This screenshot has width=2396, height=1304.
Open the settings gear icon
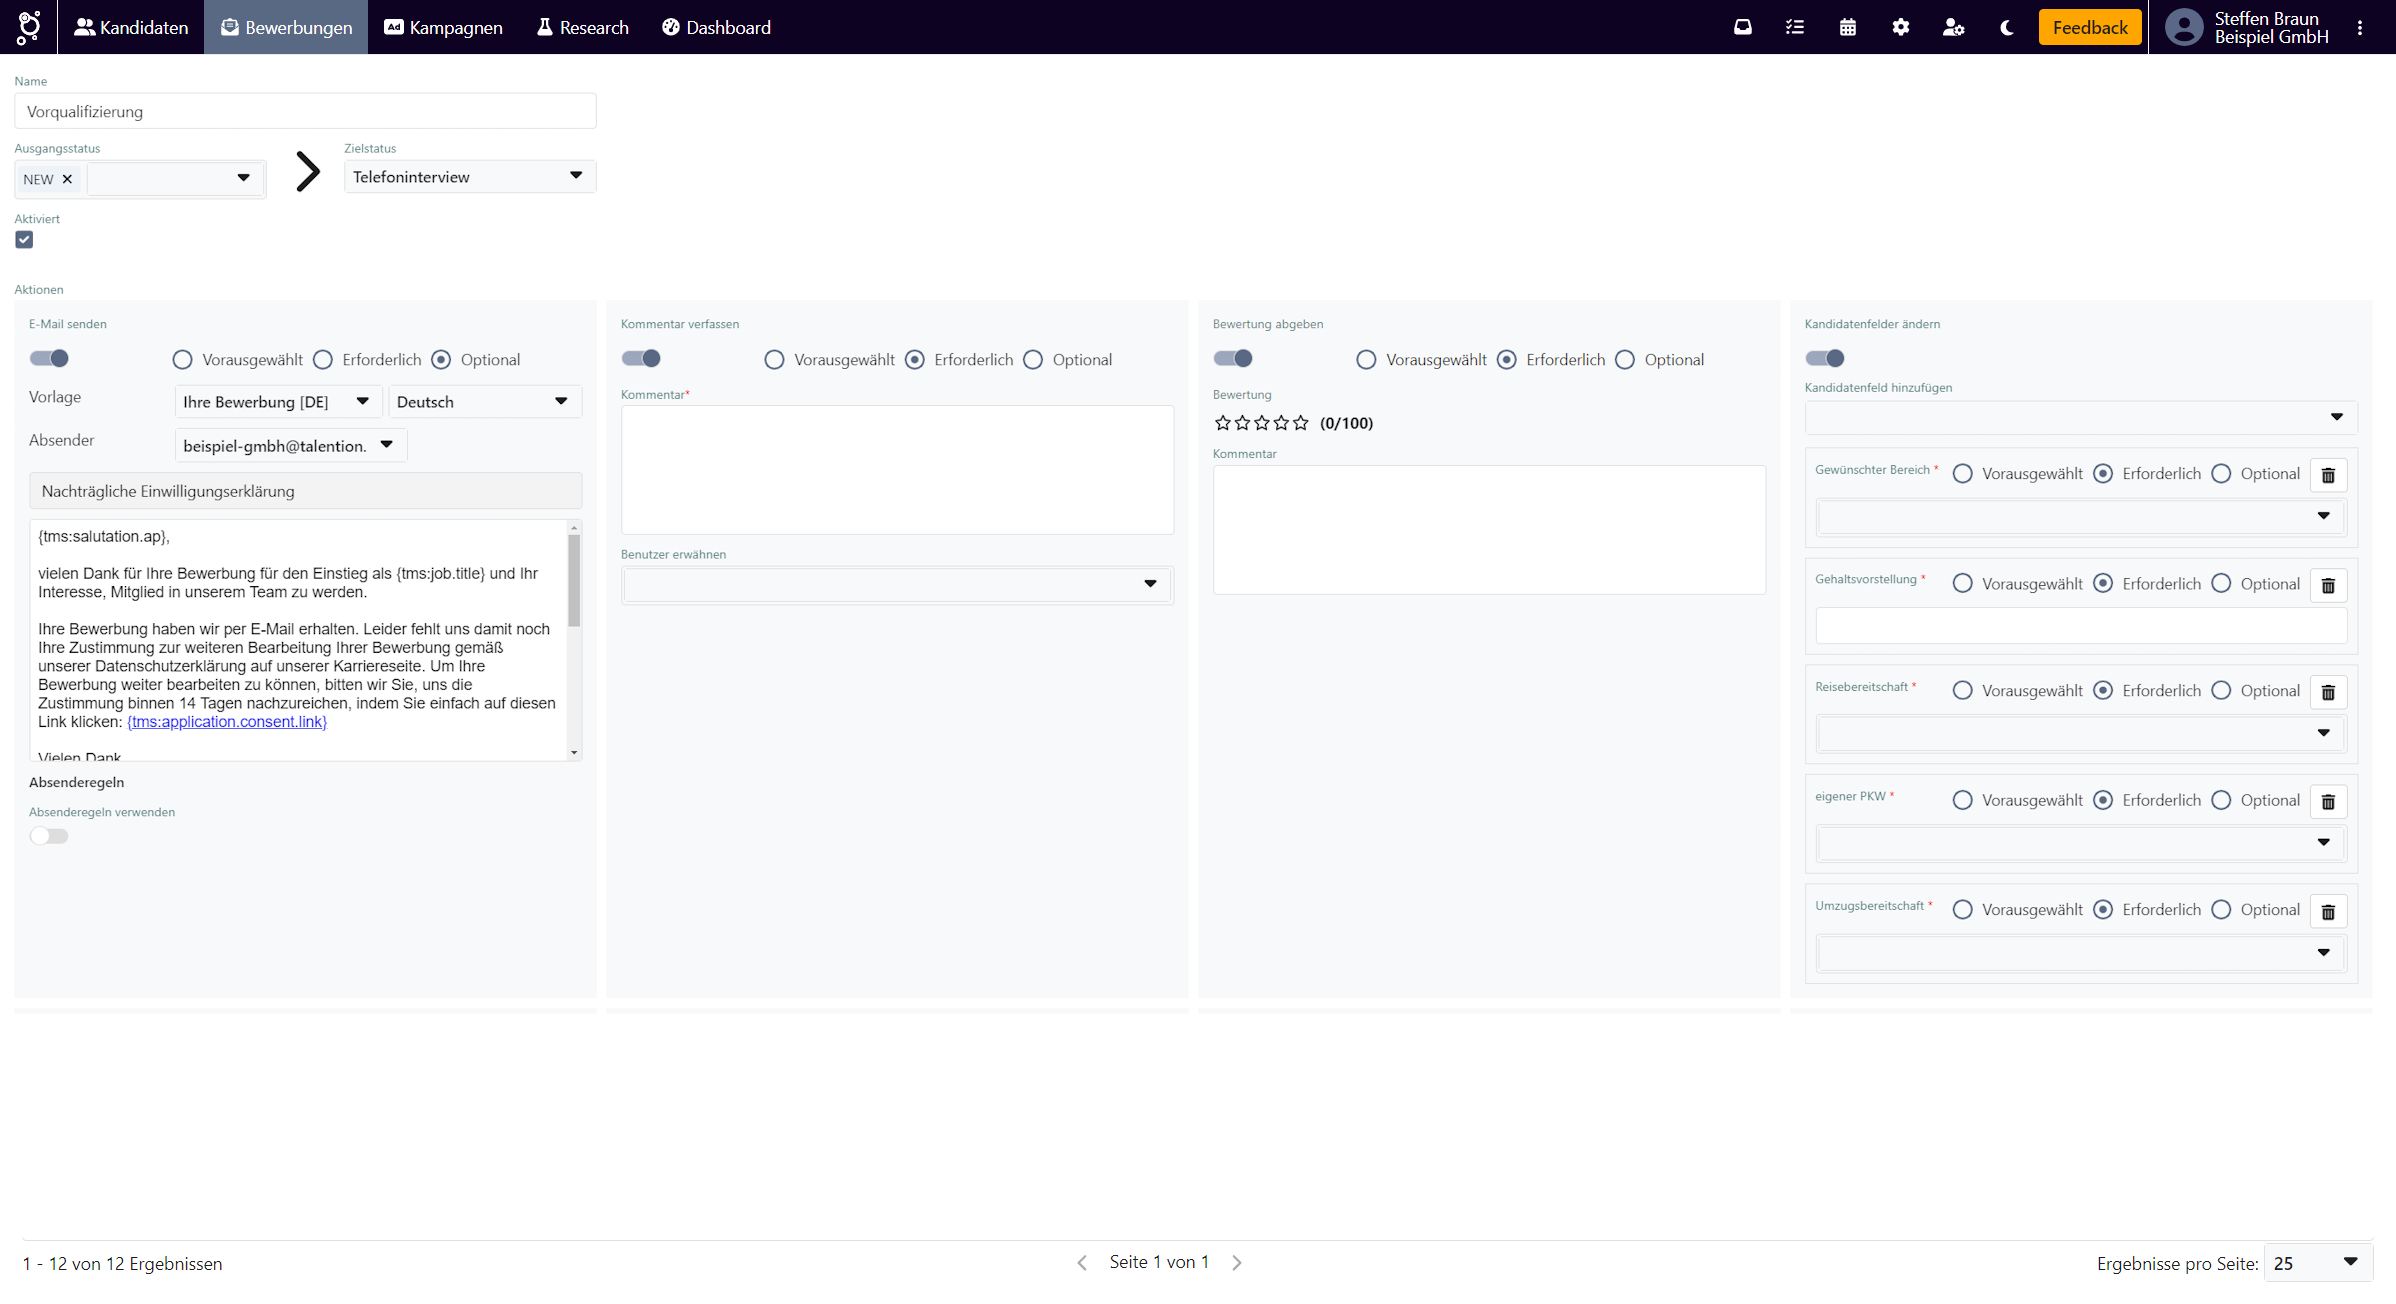pyautogui.click(x=1901, y=27)
